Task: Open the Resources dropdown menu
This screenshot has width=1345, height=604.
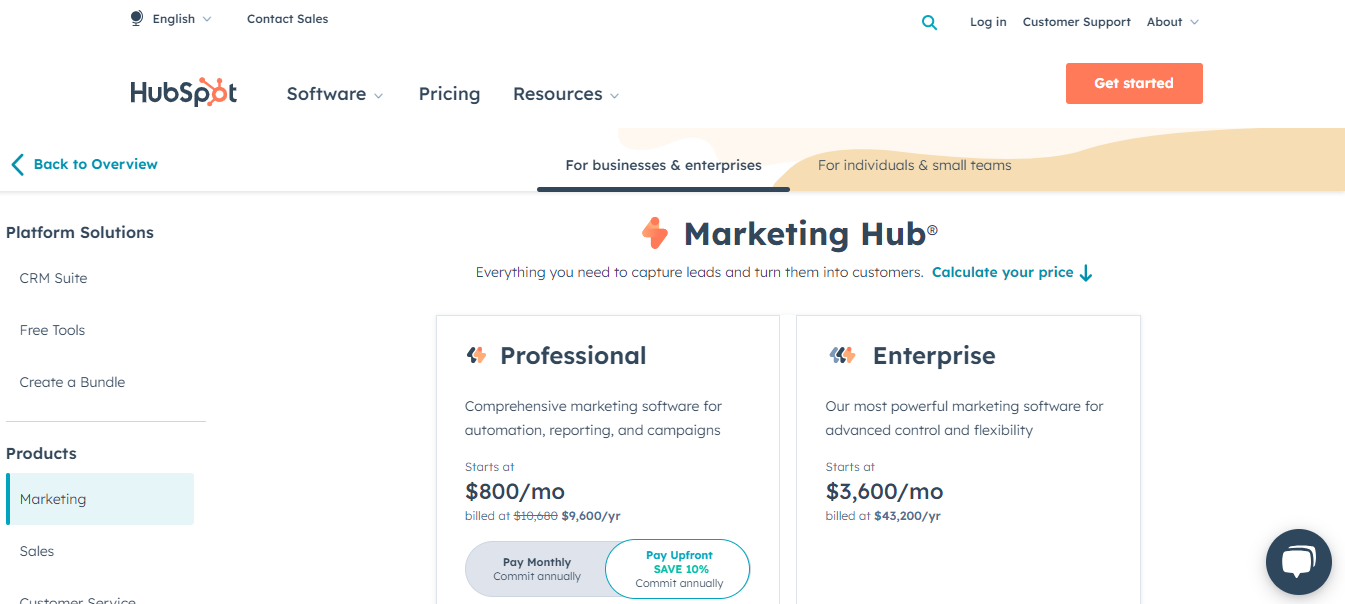Action: pyautogui.click(x=566, y=94)
